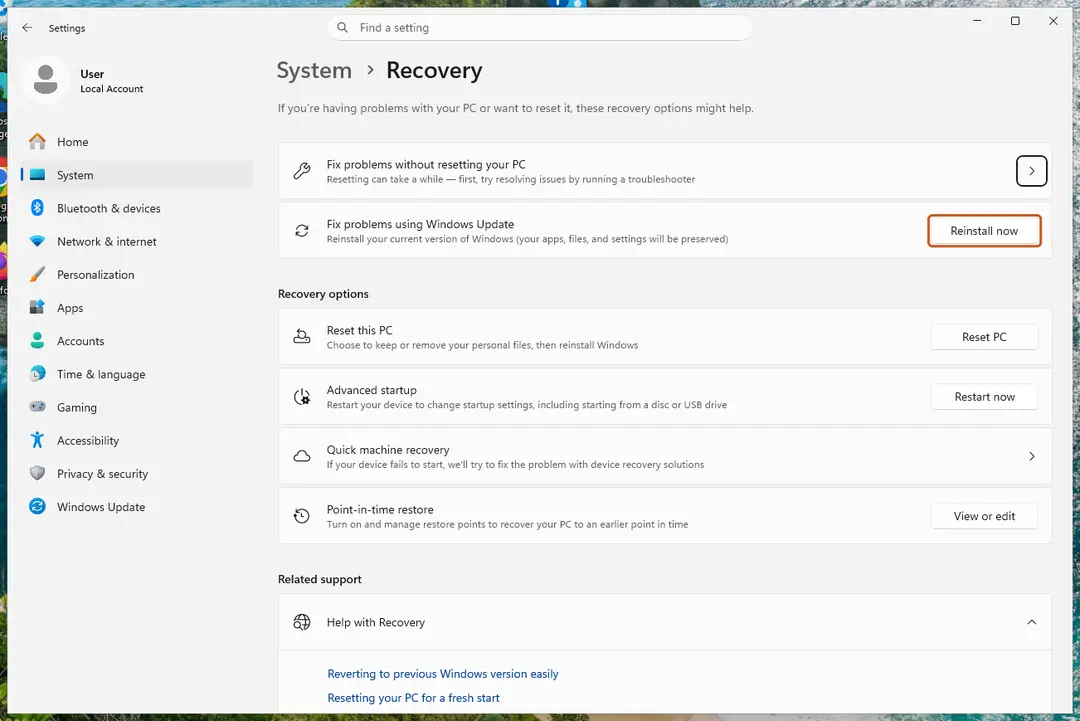Select Apps label in the sidebar

(x=70, y=307)
